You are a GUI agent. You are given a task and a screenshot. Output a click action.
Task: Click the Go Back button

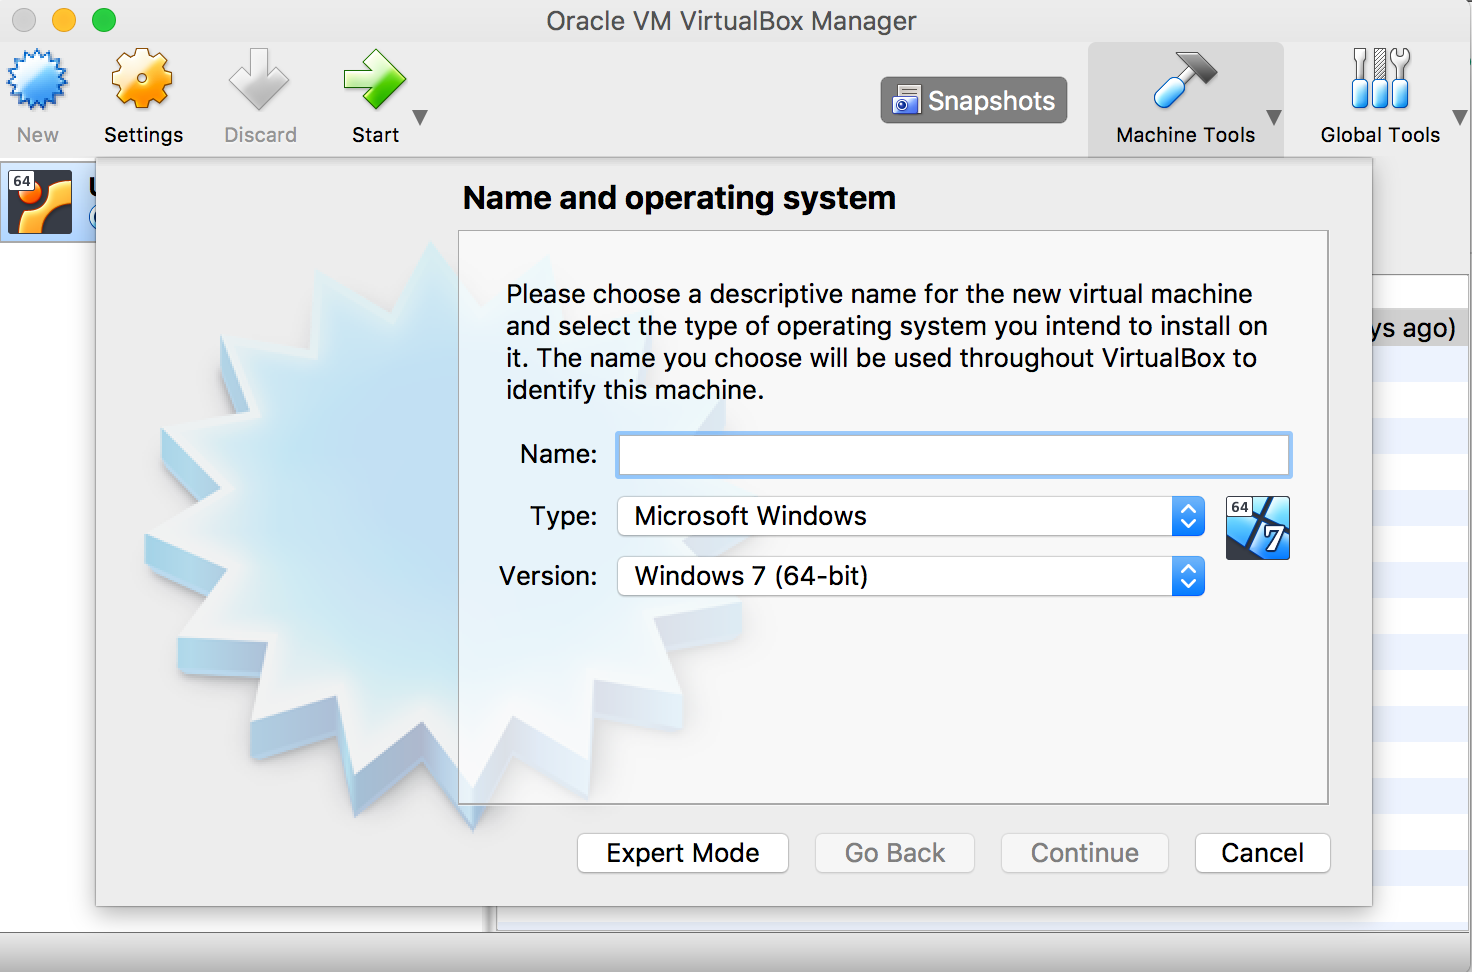895,853
